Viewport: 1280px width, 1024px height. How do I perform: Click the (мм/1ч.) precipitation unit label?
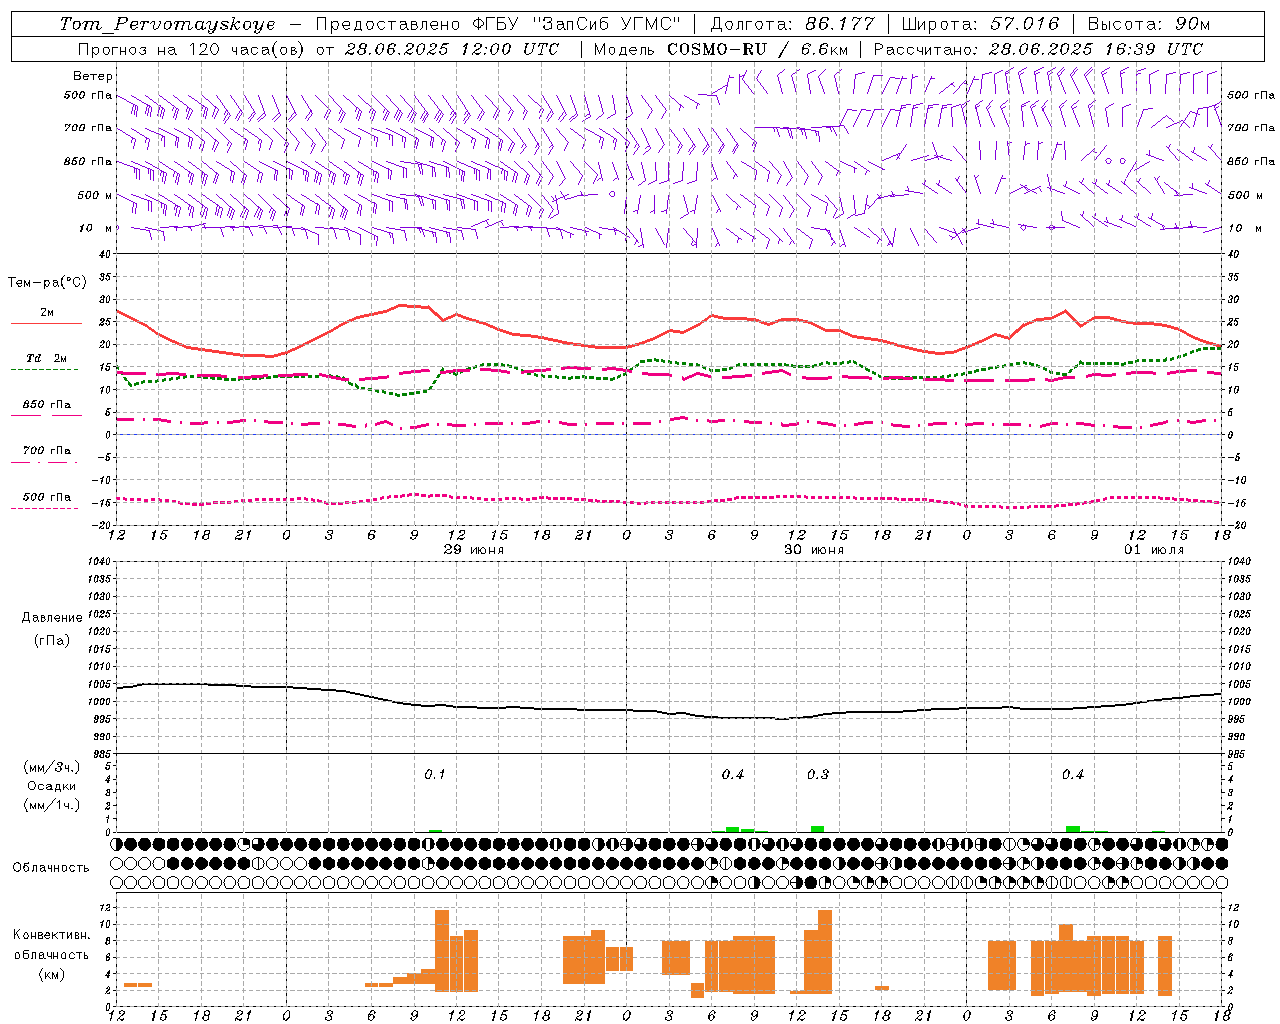coord(52,805)
